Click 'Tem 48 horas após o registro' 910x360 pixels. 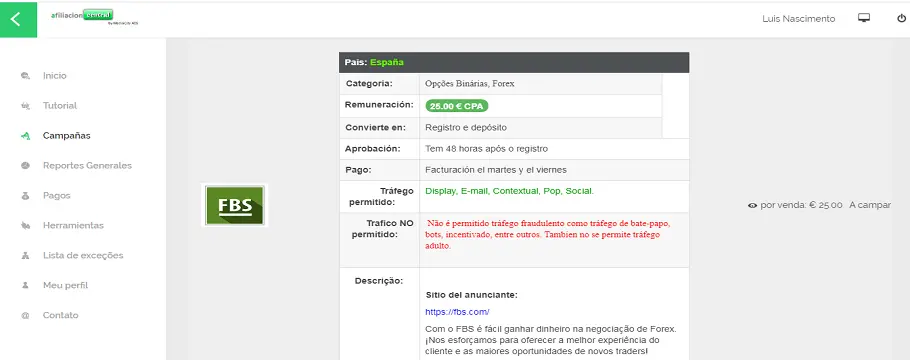(486, 149)
